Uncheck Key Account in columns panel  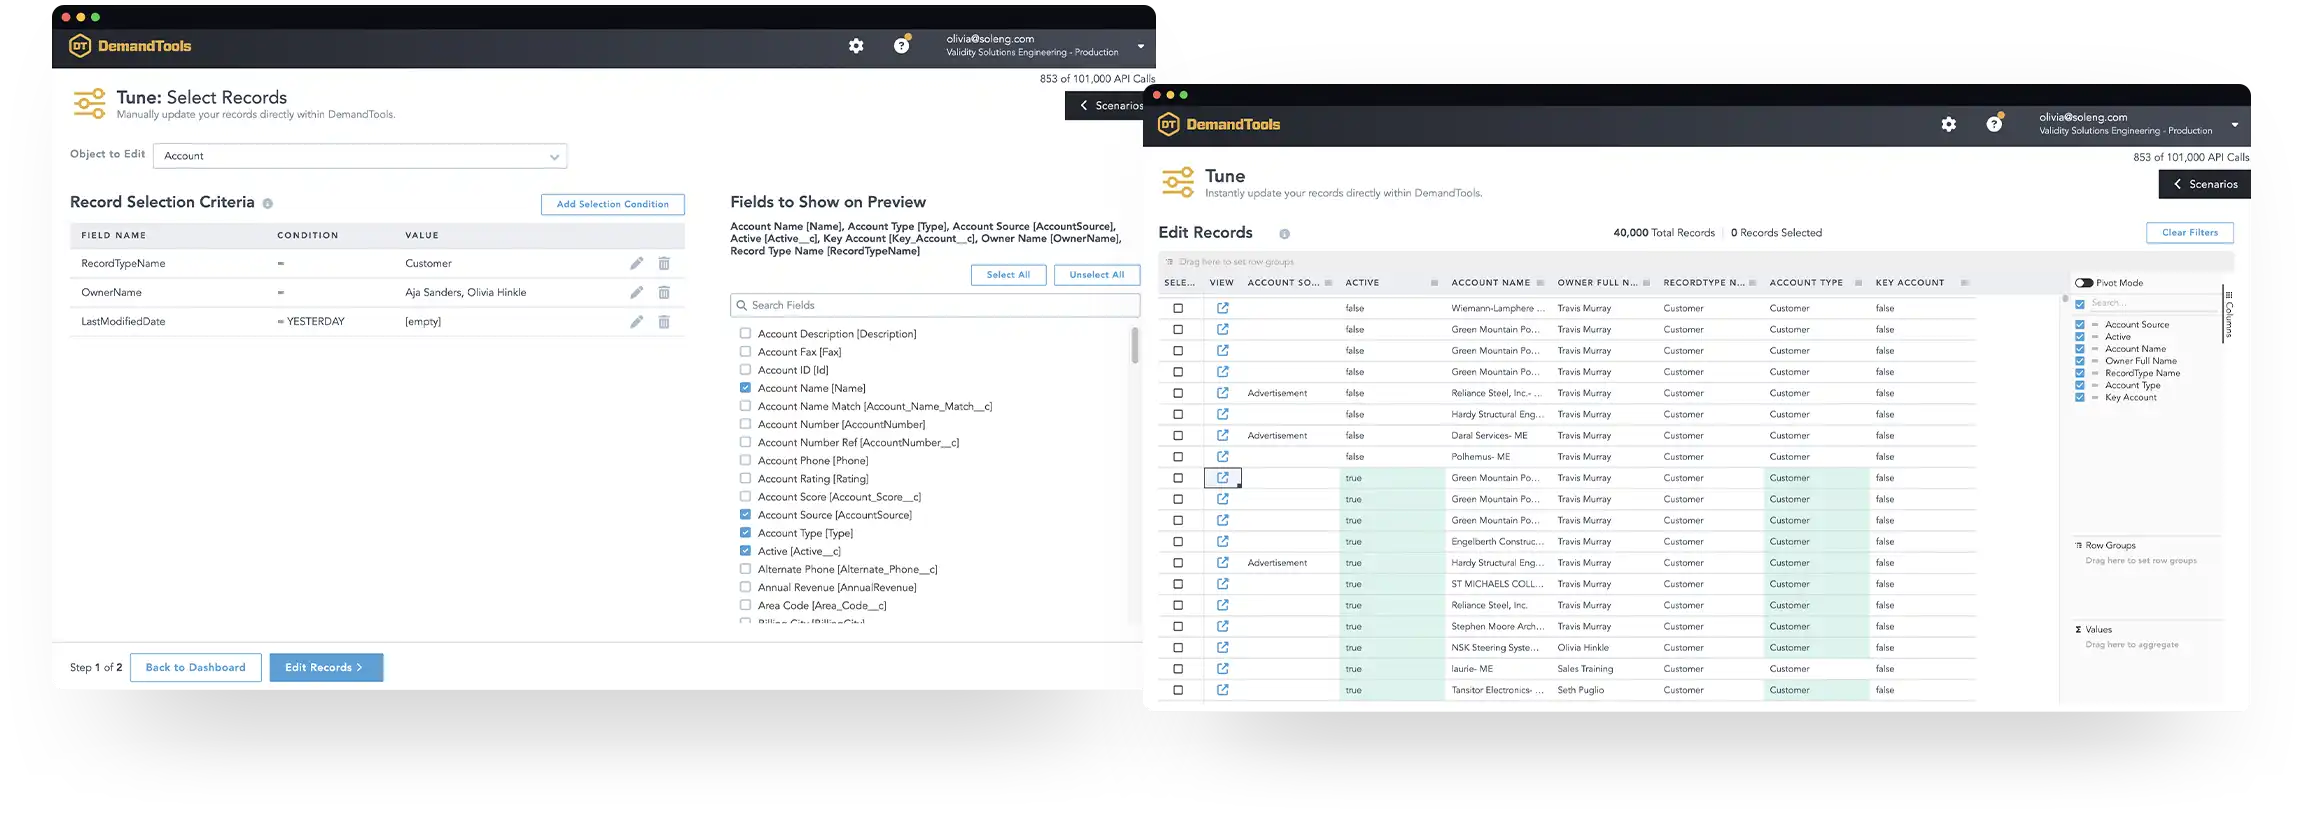click(x=2080, y=397)
